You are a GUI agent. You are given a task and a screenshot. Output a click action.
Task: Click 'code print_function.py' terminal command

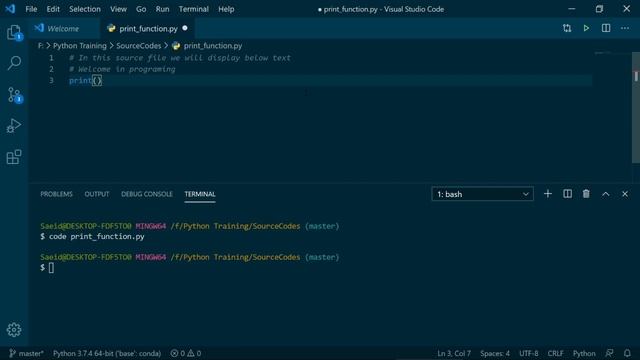coord(97,237)
